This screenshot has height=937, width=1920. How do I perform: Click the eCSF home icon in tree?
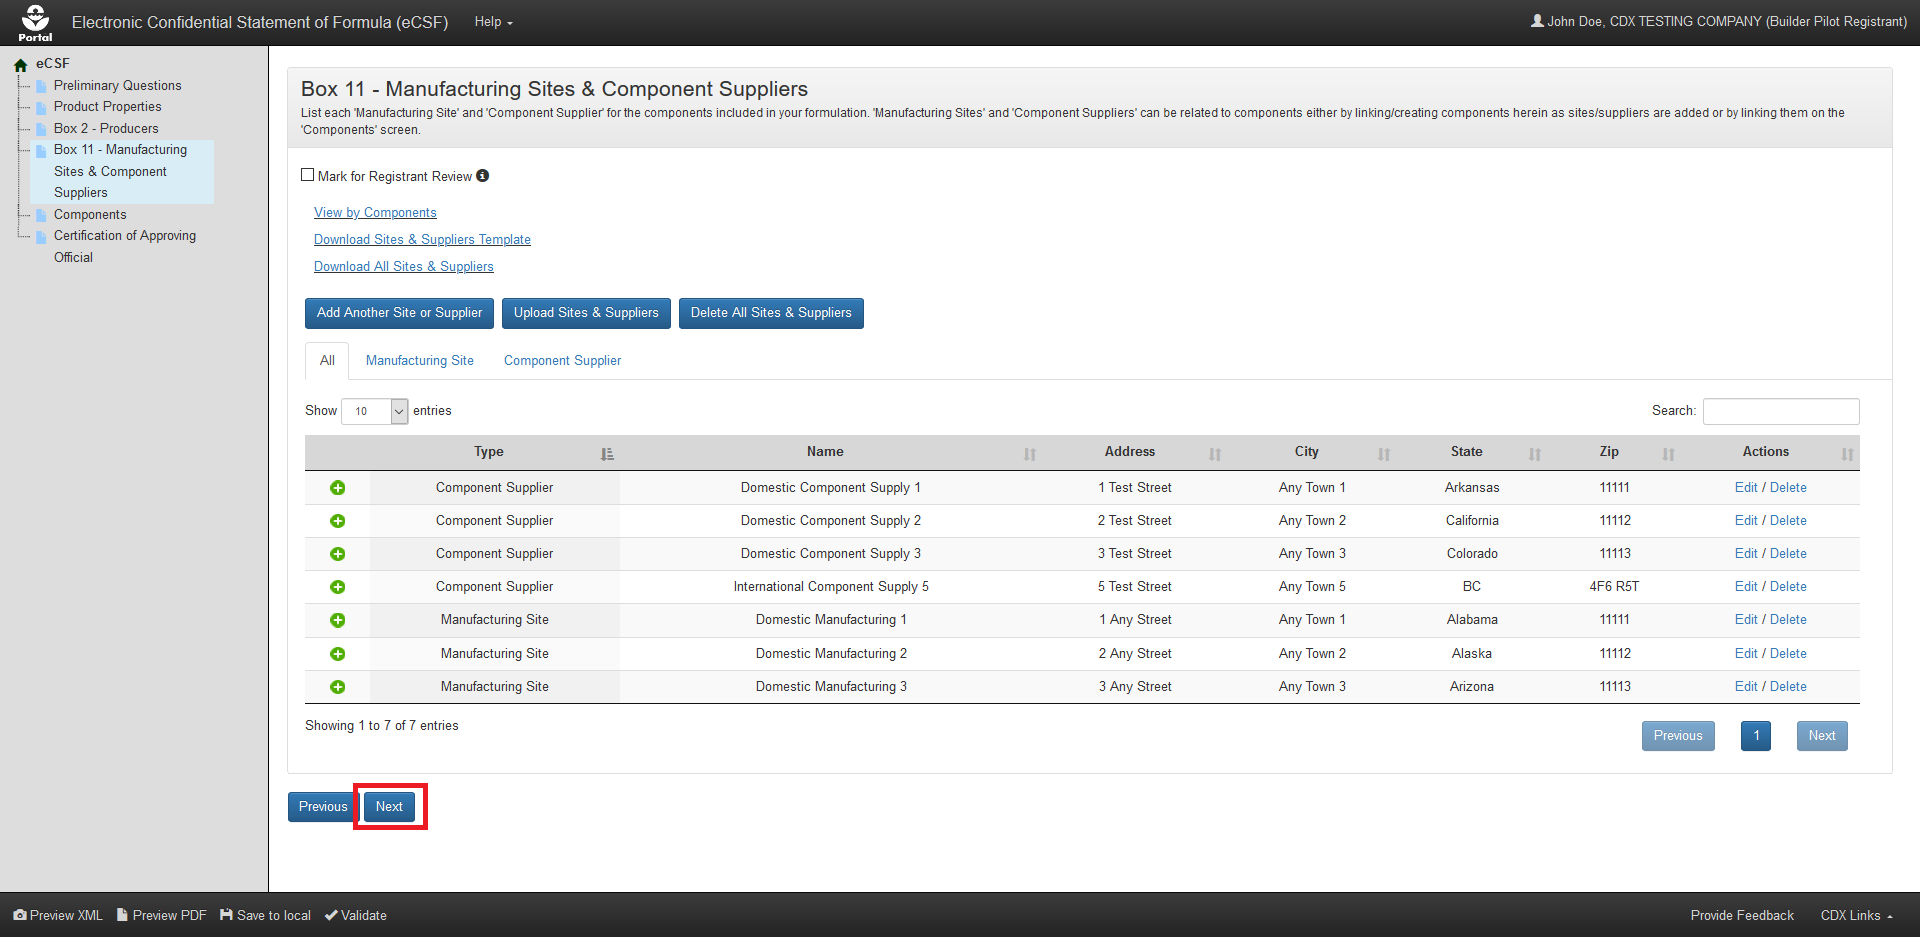pos(20,65)
